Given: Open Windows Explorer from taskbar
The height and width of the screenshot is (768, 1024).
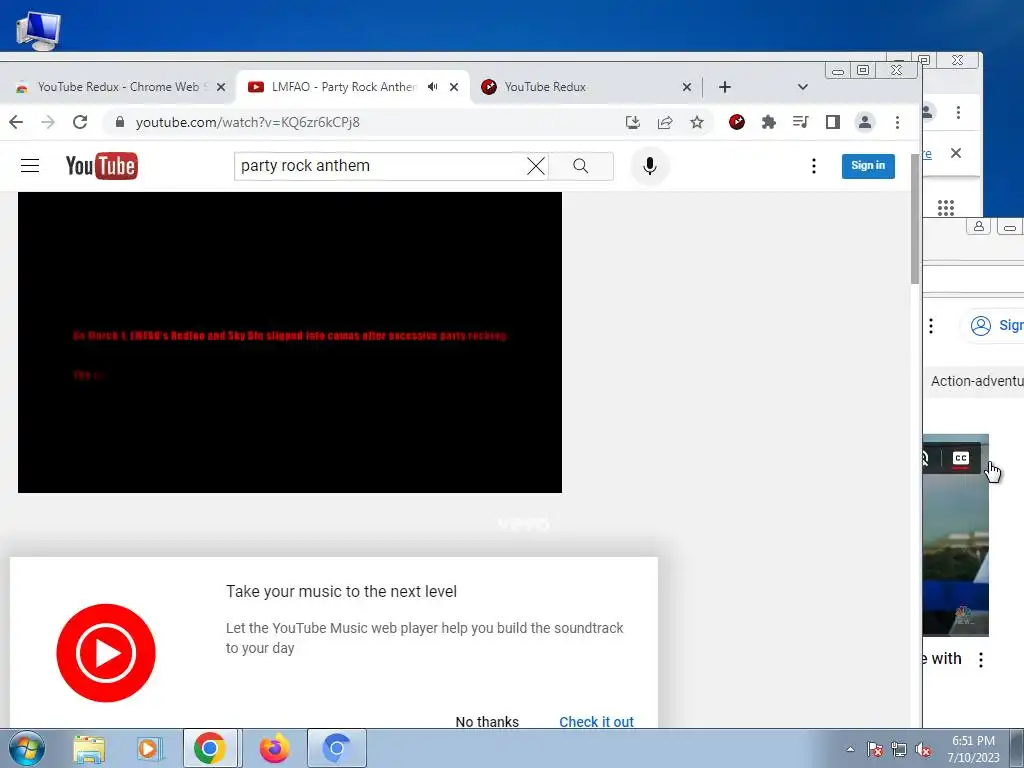Looking at the screenshot, I should click(89, 749).
